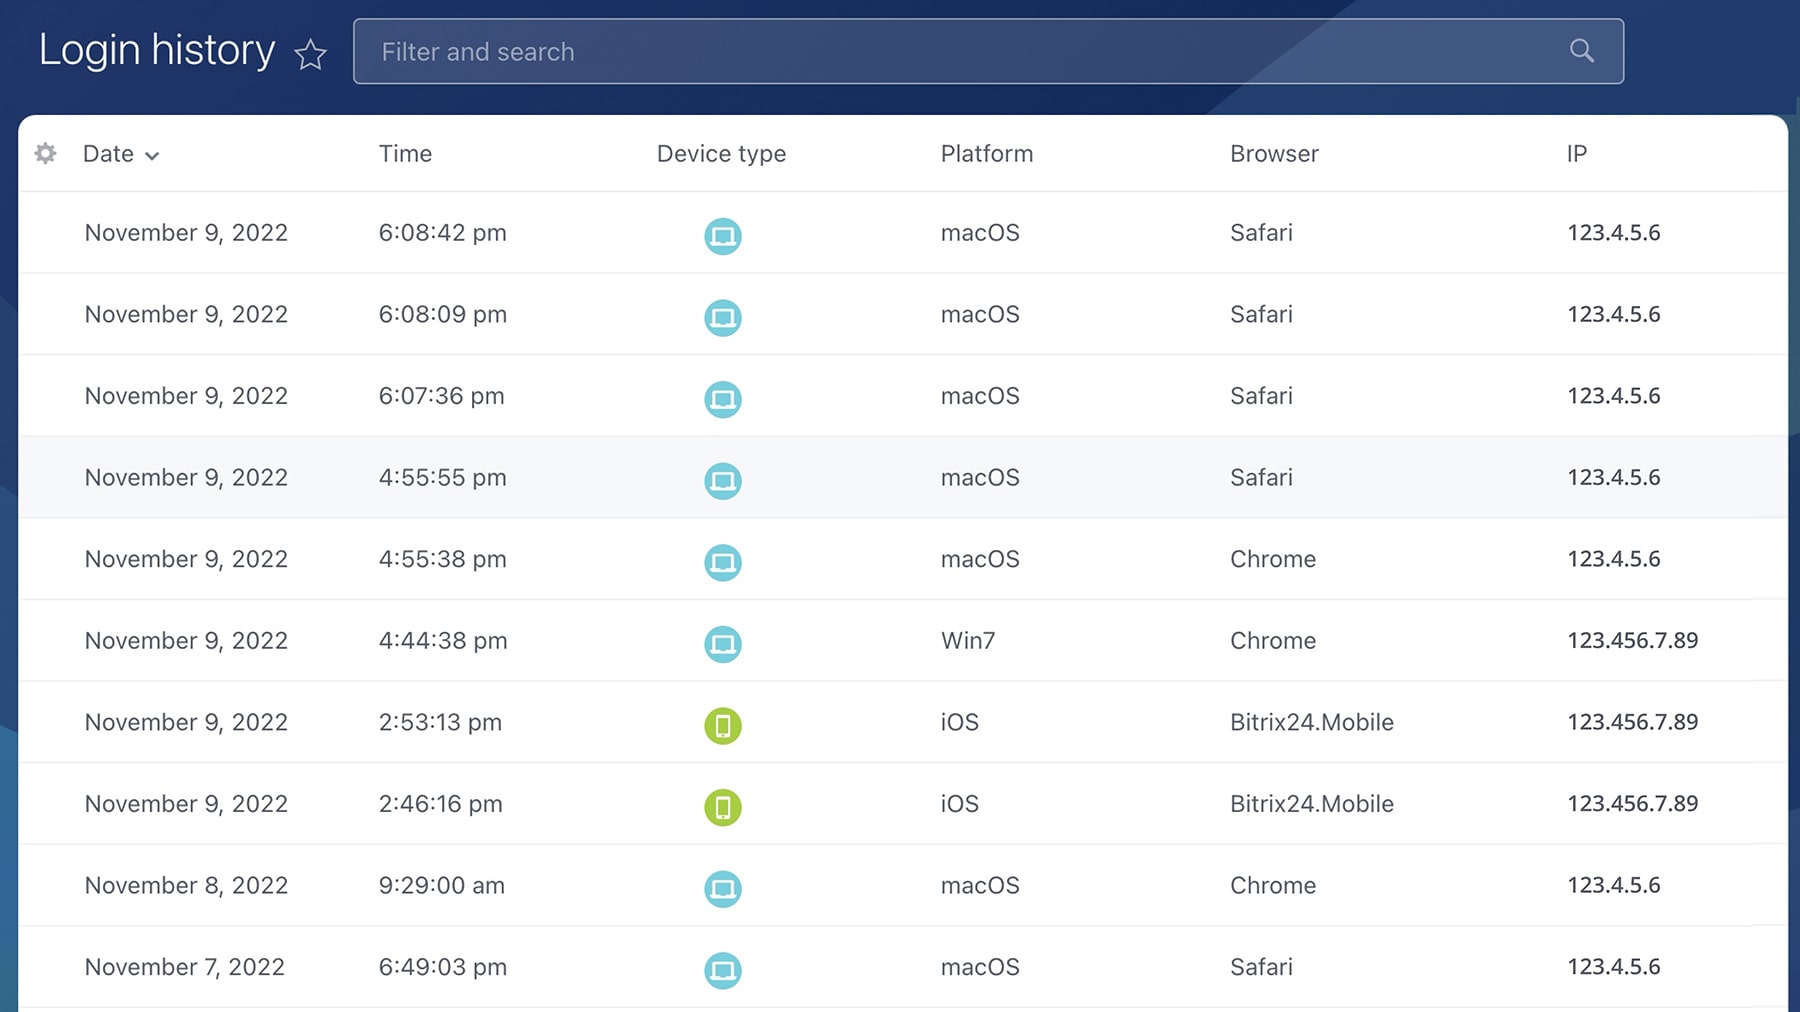This screenshot has height=1012, width=1800.
Task: Click the Time column header
Action: pyautogui.click(x=405, y=154)
